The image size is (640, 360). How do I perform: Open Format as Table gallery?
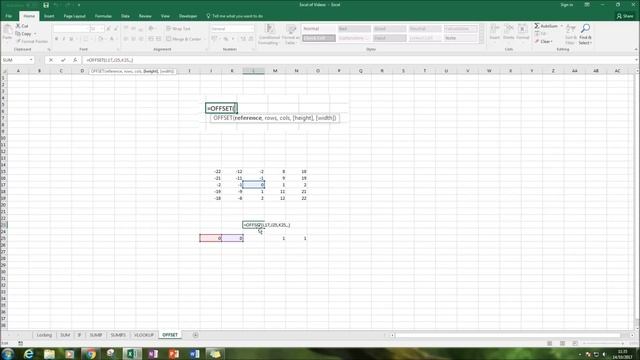[291, 34]
